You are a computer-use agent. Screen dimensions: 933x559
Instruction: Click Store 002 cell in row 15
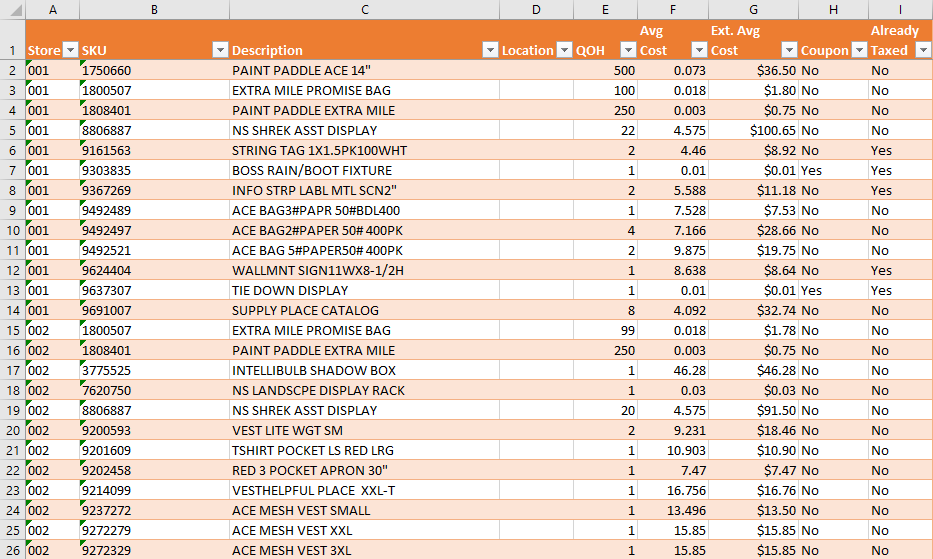pyautogui.click(x=52, y=330)
